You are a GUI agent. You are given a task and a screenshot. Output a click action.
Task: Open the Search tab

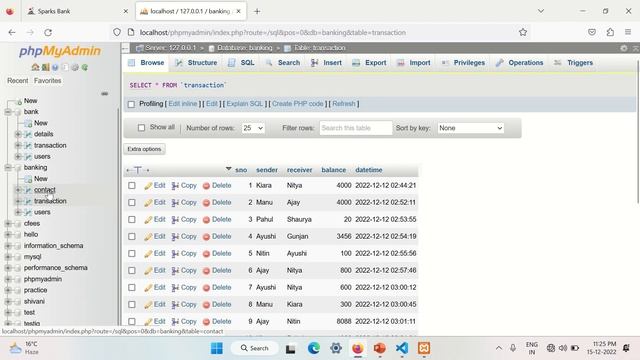click(x=283, y=63)
